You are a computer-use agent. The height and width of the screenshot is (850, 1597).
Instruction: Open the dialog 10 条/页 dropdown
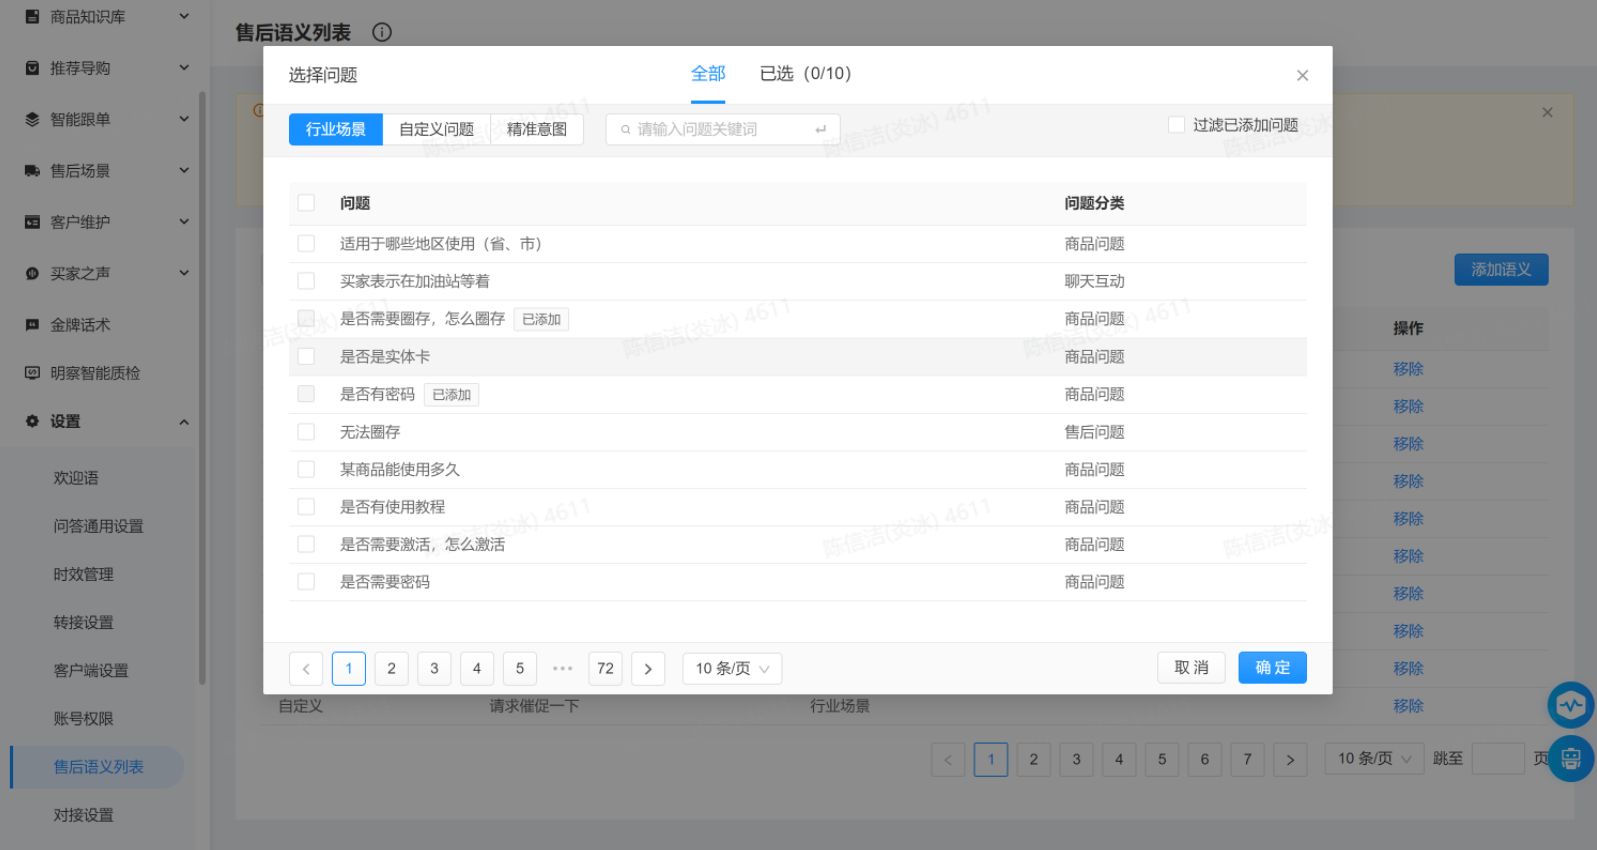pyautogui.click(x=732, y=669)
